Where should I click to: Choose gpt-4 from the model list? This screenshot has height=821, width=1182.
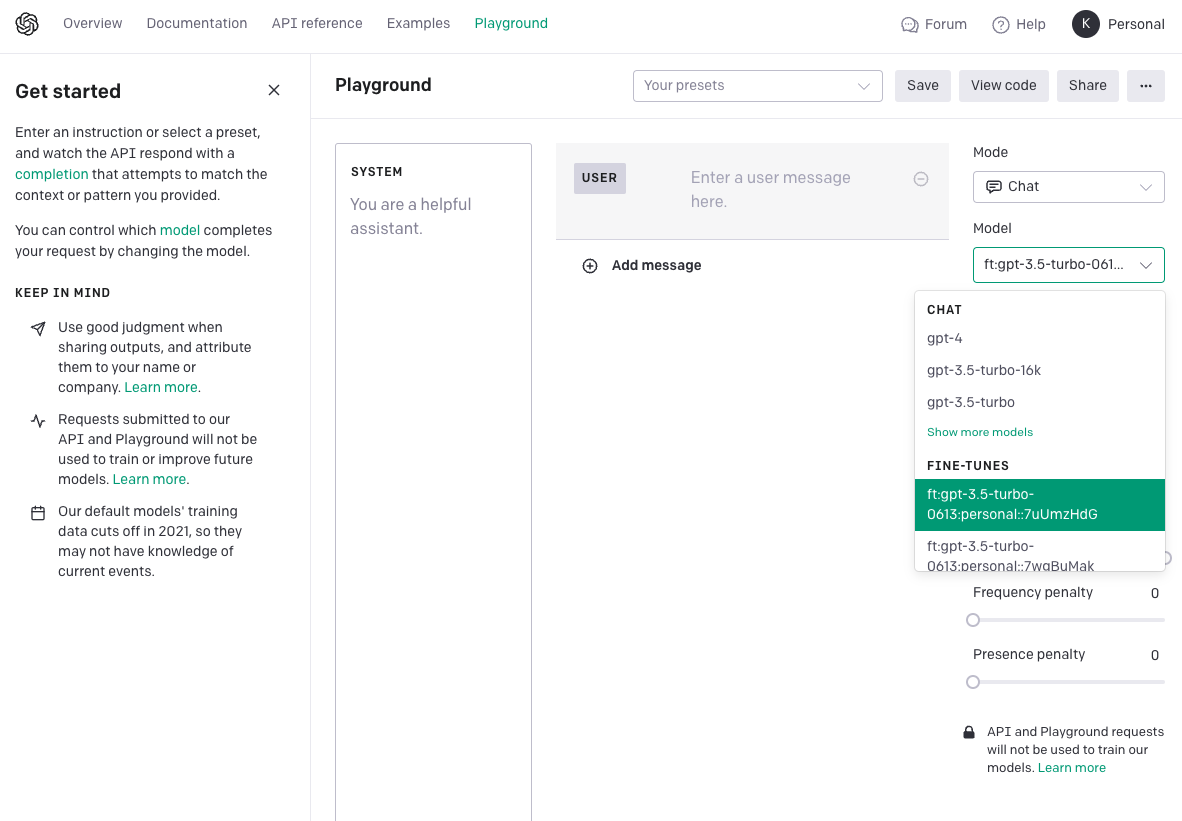coord(1040,339)
